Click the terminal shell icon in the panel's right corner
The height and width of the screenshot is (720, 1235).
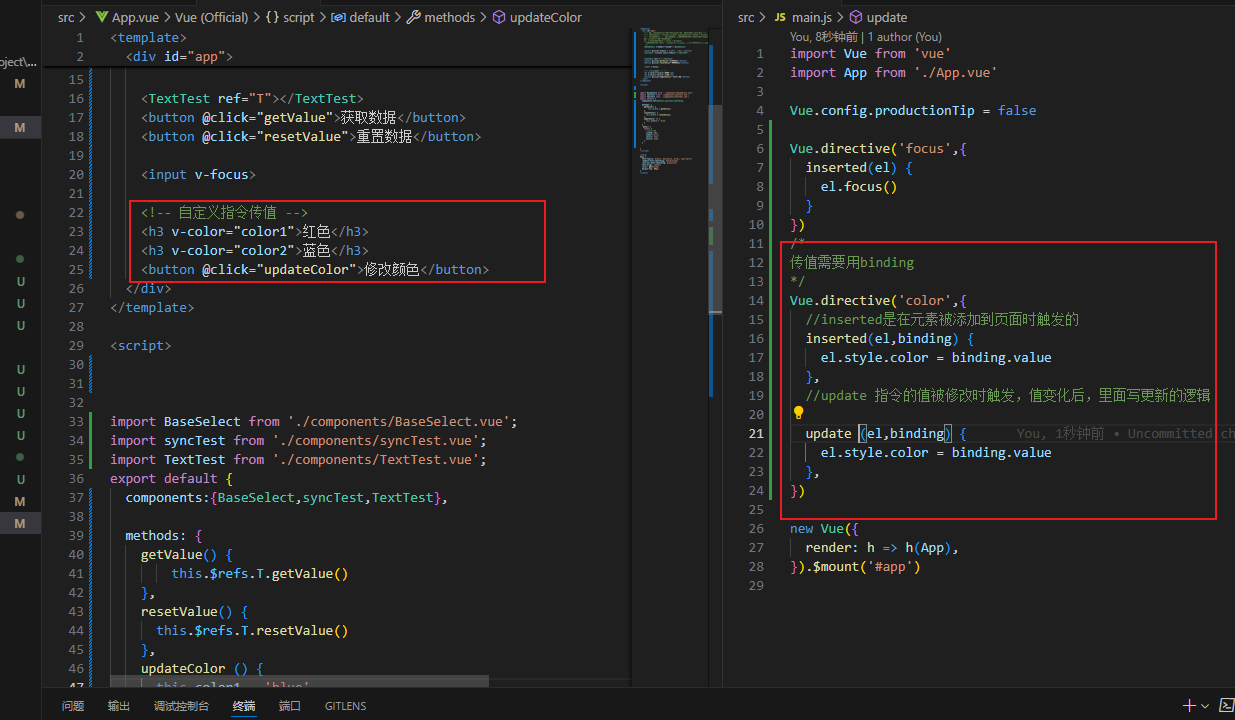coord(1227,705)
